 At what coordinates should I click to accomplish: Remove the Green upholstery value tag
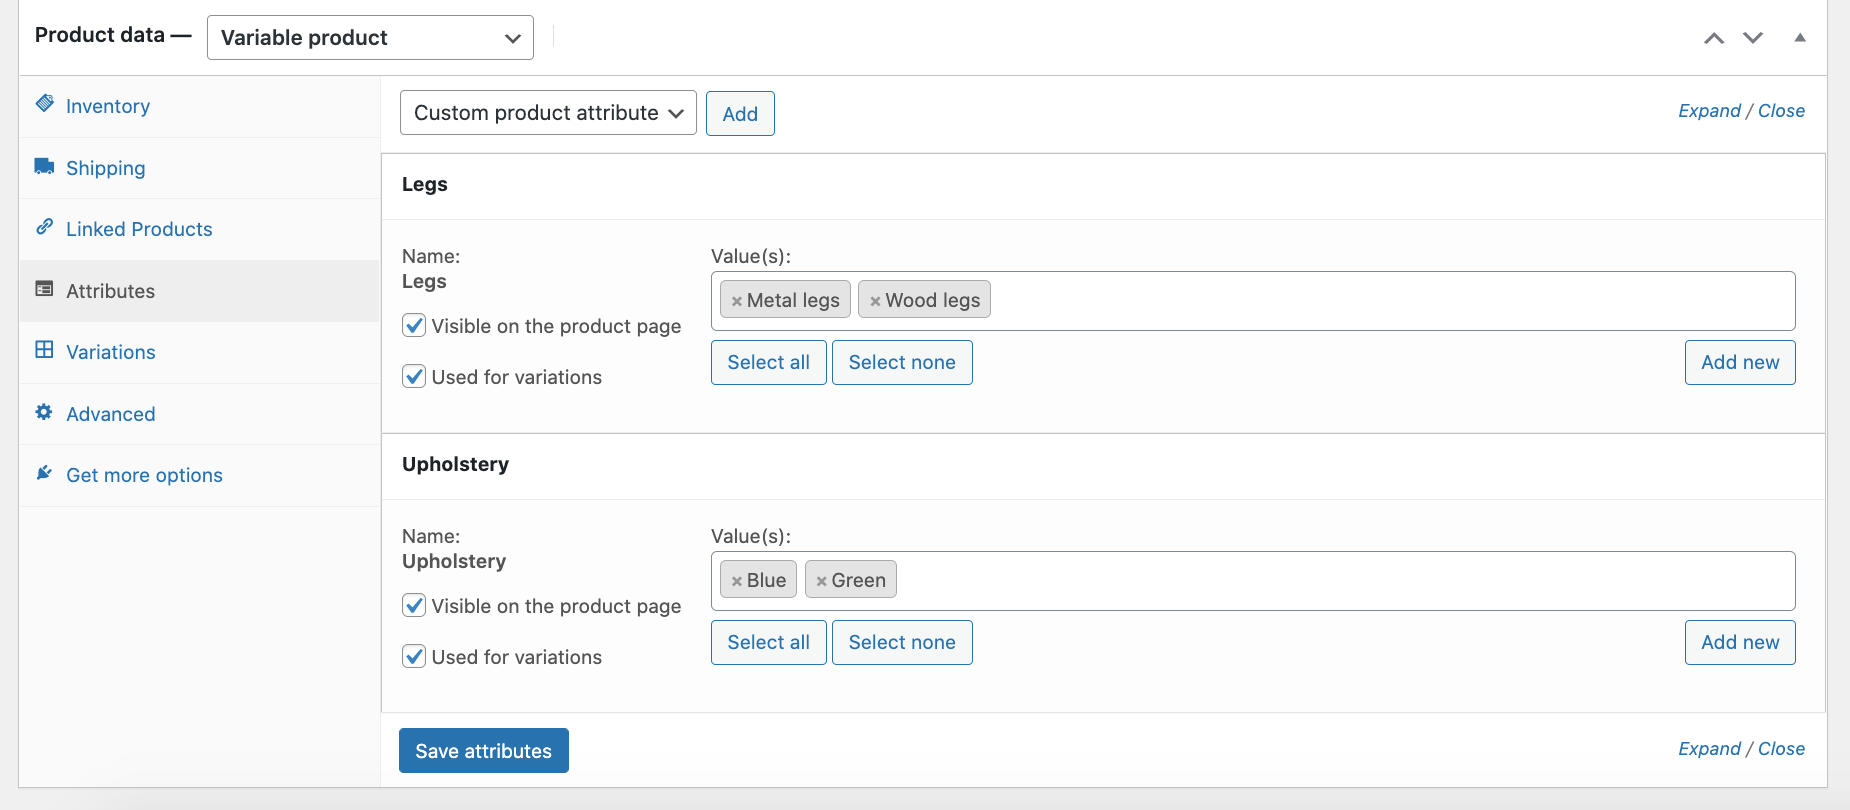tap(821, 581)
